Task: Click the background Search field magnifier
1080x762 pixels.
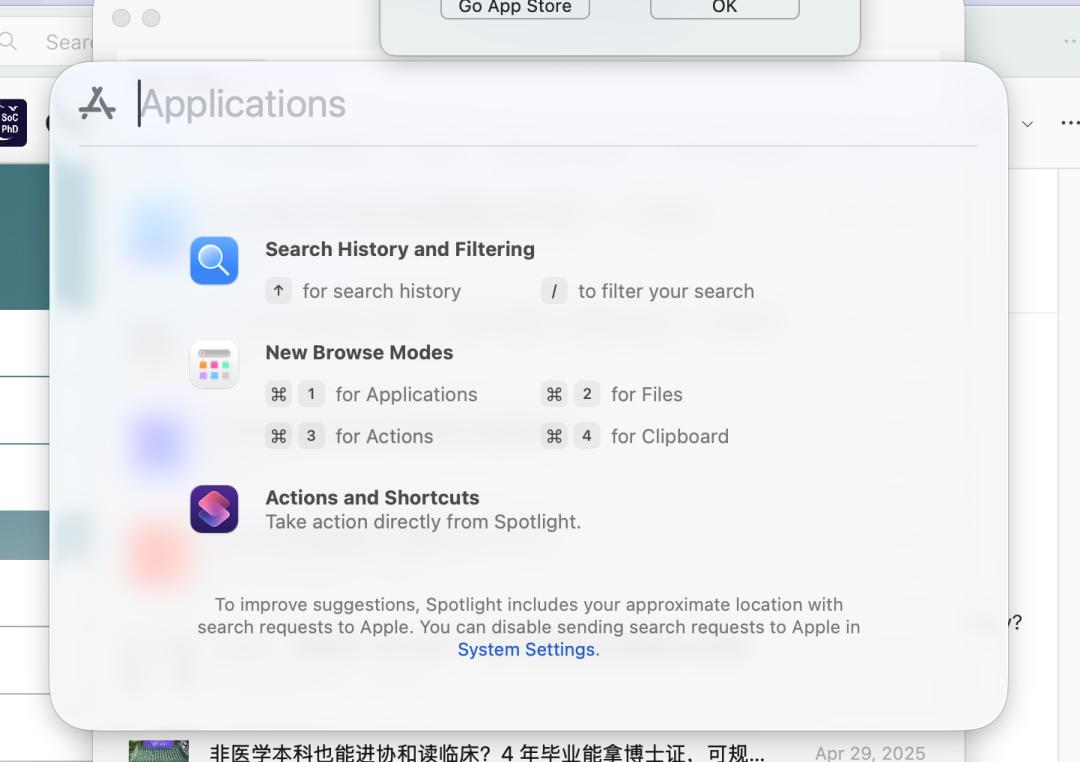Action: [8, 41]
